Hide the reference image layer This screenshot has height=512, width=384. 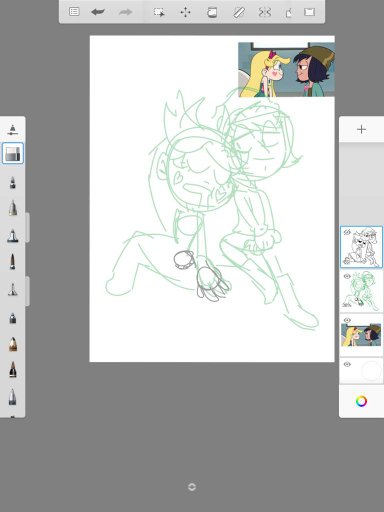pyautogui.click(x=347, y=320)
